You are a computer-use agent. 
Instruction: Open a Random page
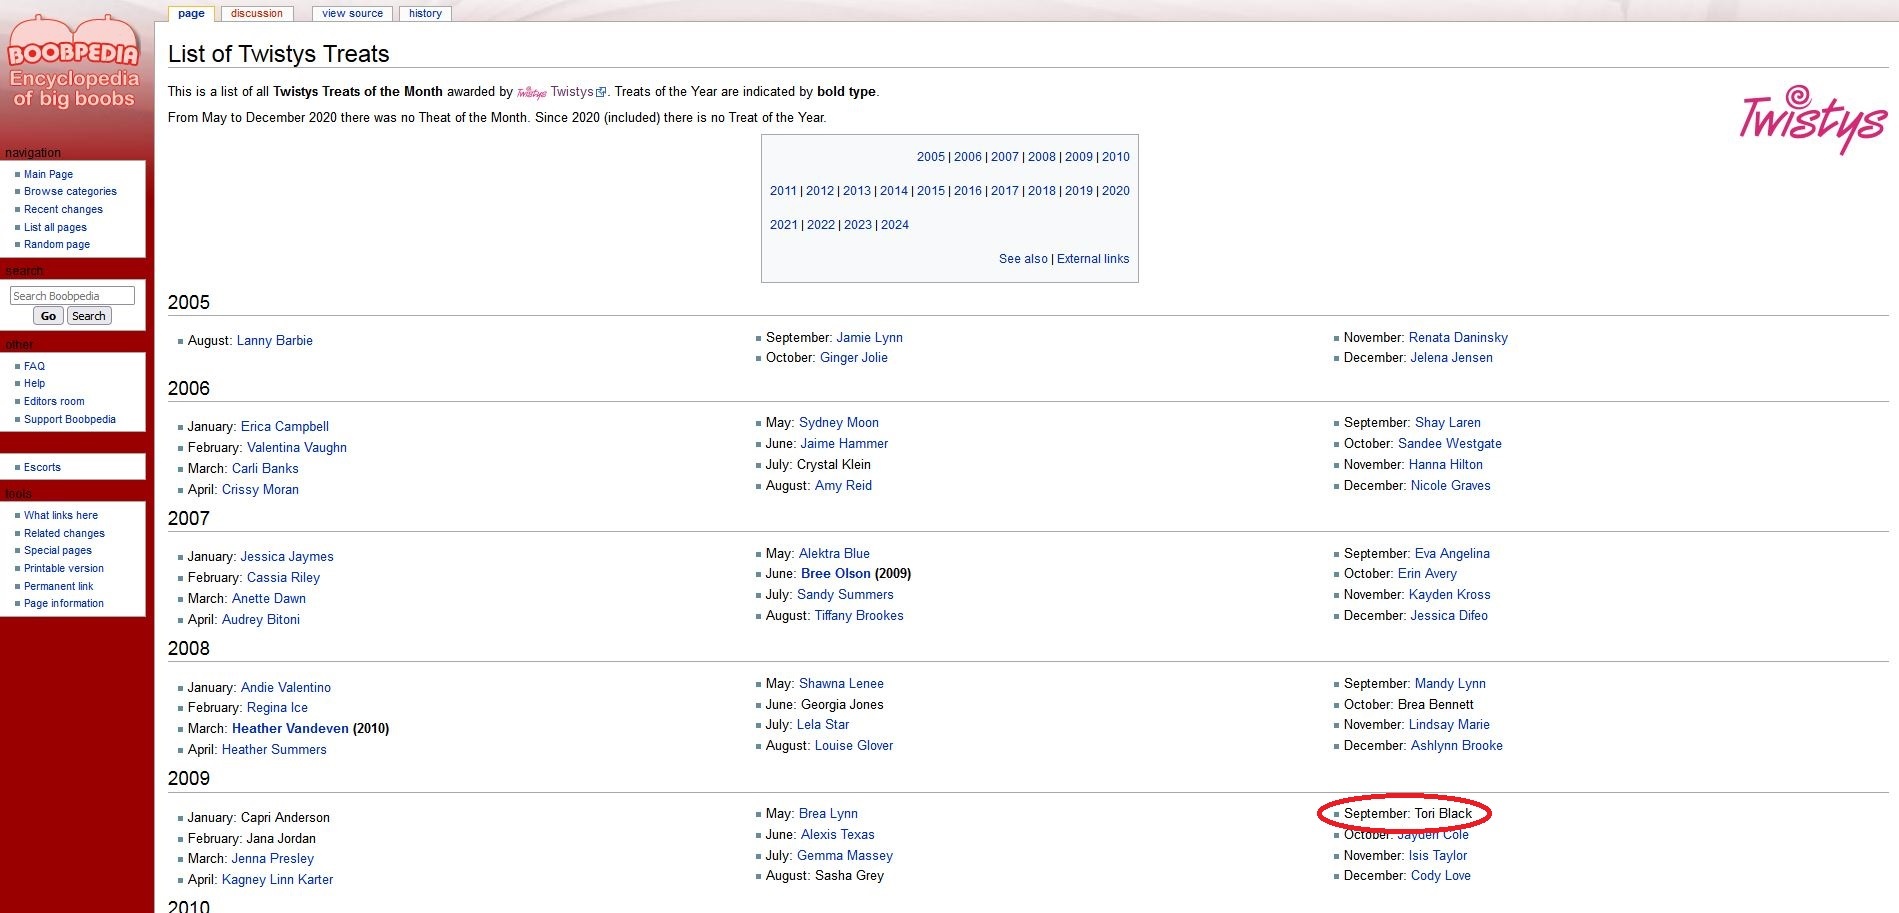pos(57,244)
